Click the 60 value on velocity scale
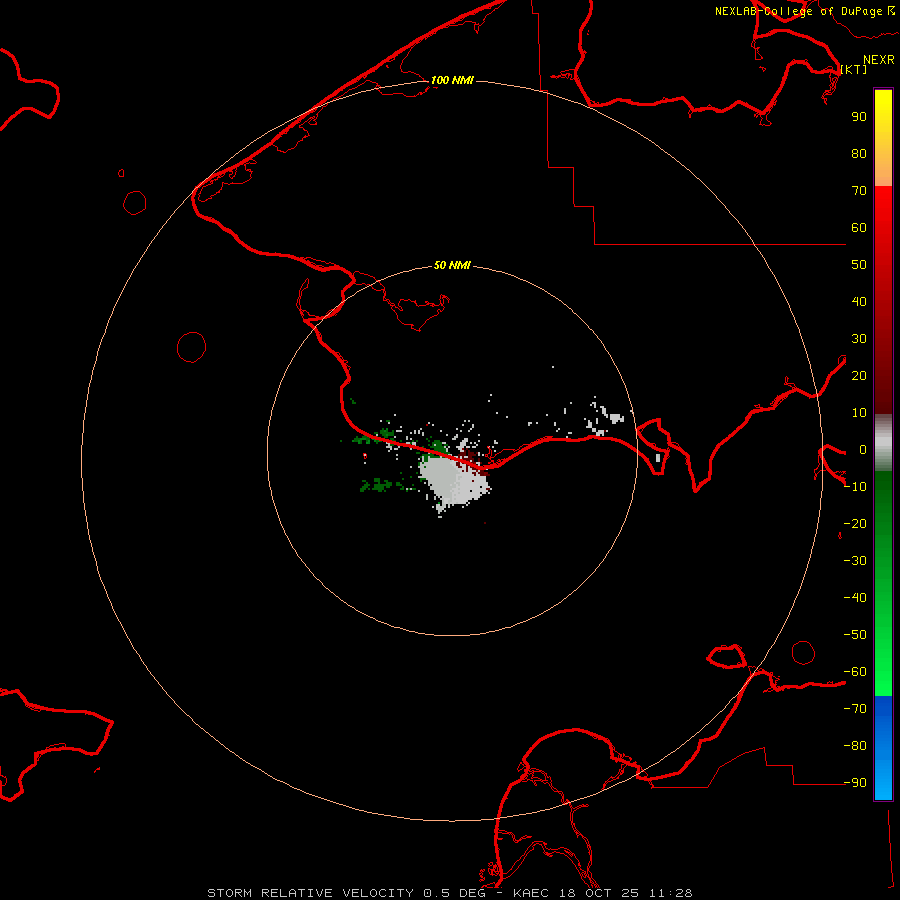The image size is (900, 900). 859,228
